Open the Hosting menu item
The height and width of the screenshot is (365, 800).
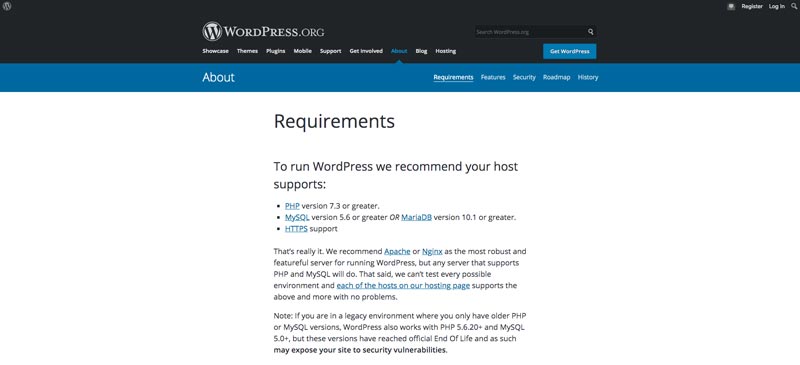(x=445, y=51)
